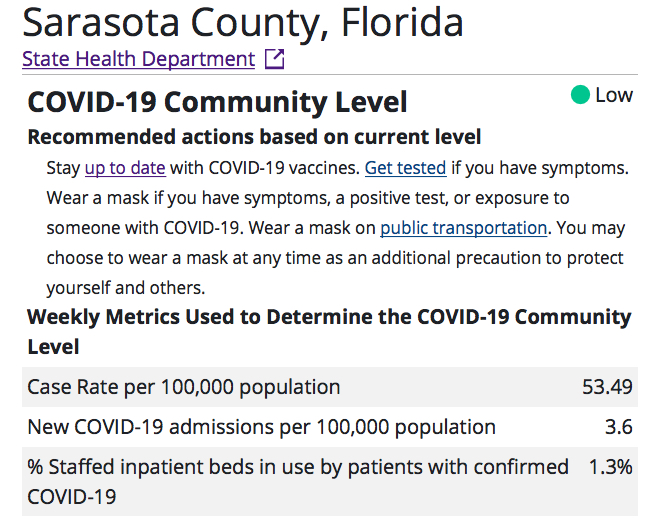Select the COVID-19 Community Level heading

click(217, 102)
